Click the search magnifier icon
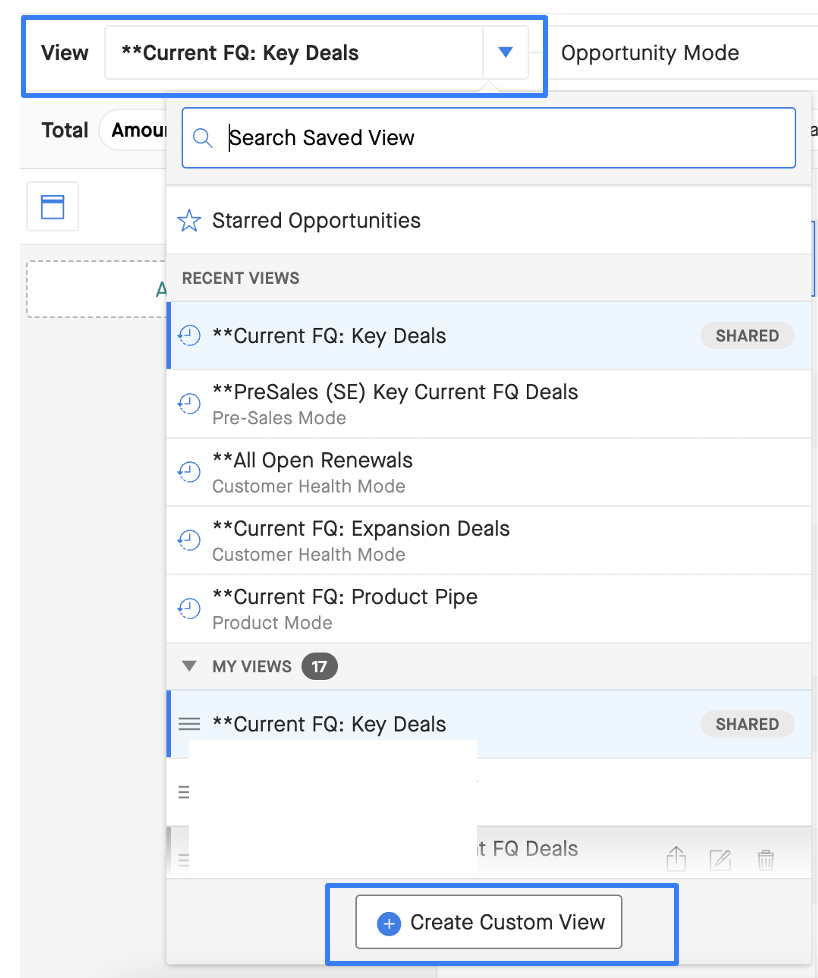The height and width of the screenshot is (978, 818). click(203, 138)
